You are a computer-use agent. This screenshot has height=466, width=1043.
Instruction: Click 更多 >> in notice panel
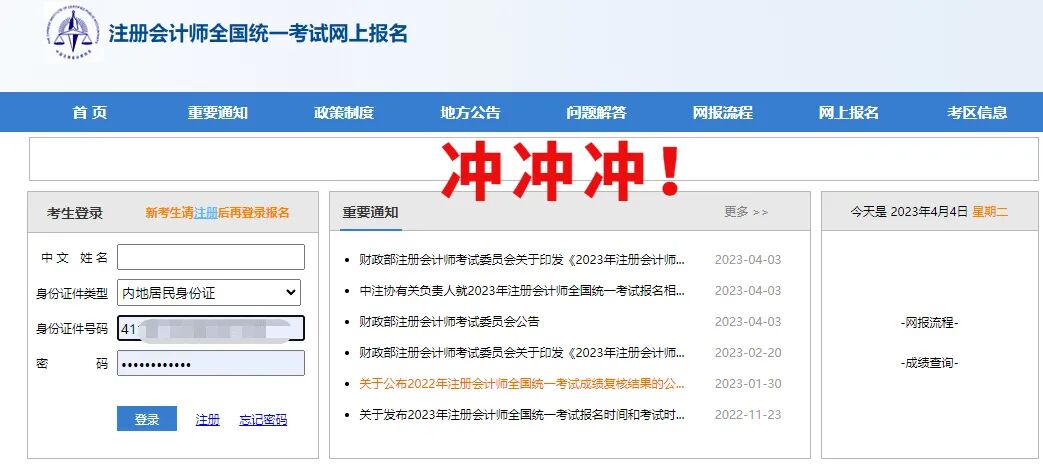pos(746,212)
